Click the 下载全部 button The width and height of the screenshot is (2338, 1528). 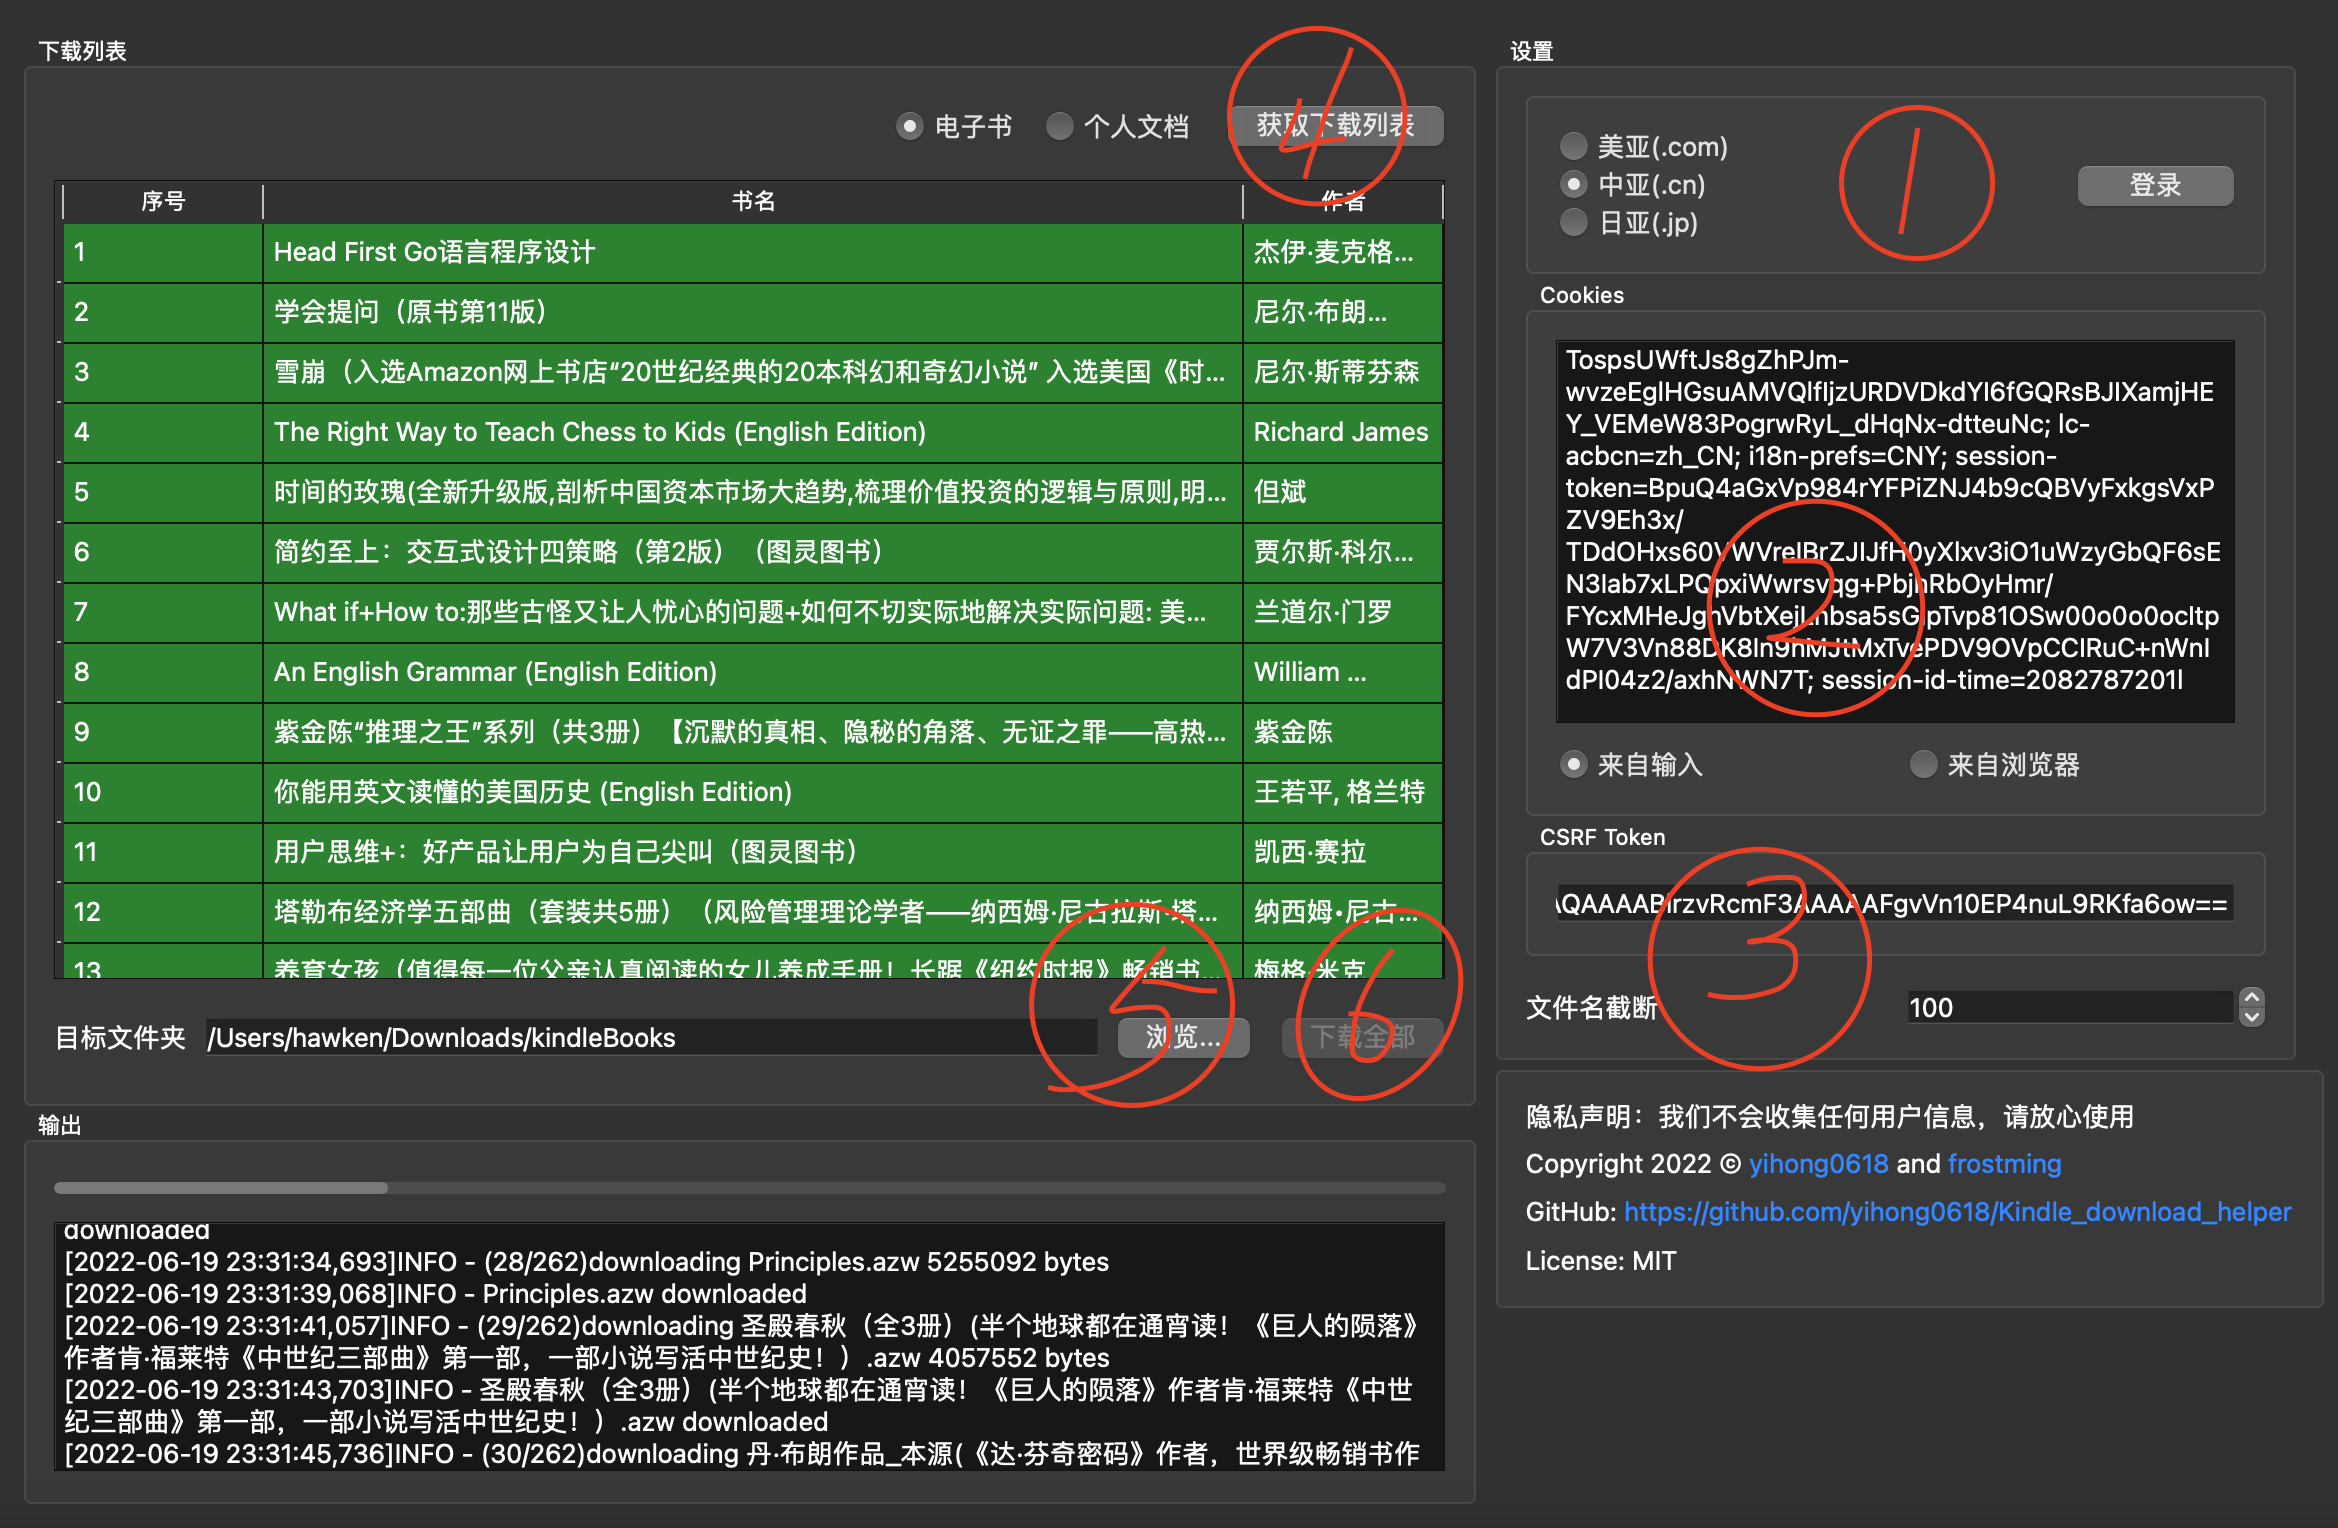tap(1362, 1037)
